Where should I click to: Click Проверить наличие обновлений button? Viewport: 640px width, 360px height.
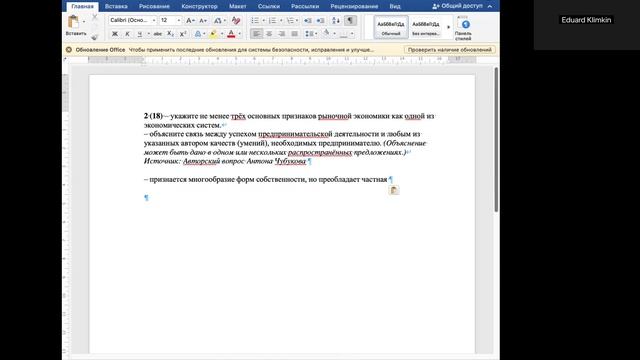(x=450, y=50)
